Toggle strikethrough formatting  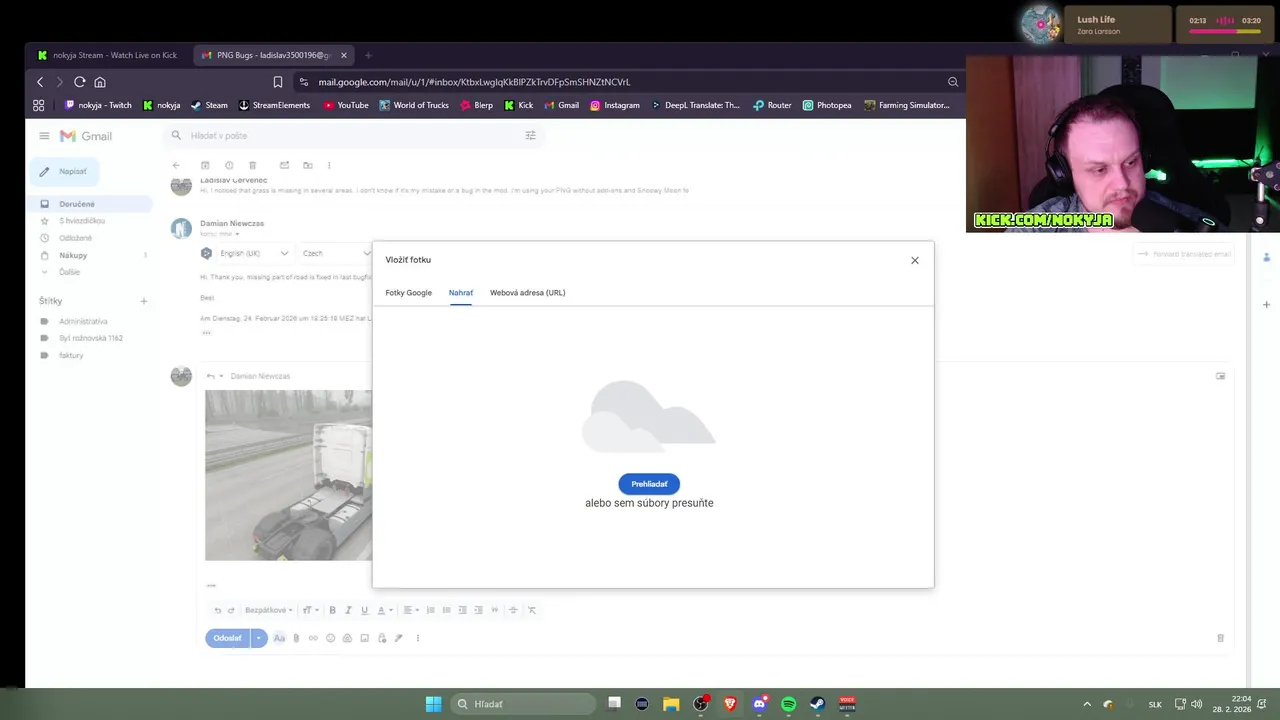point(513,610)
